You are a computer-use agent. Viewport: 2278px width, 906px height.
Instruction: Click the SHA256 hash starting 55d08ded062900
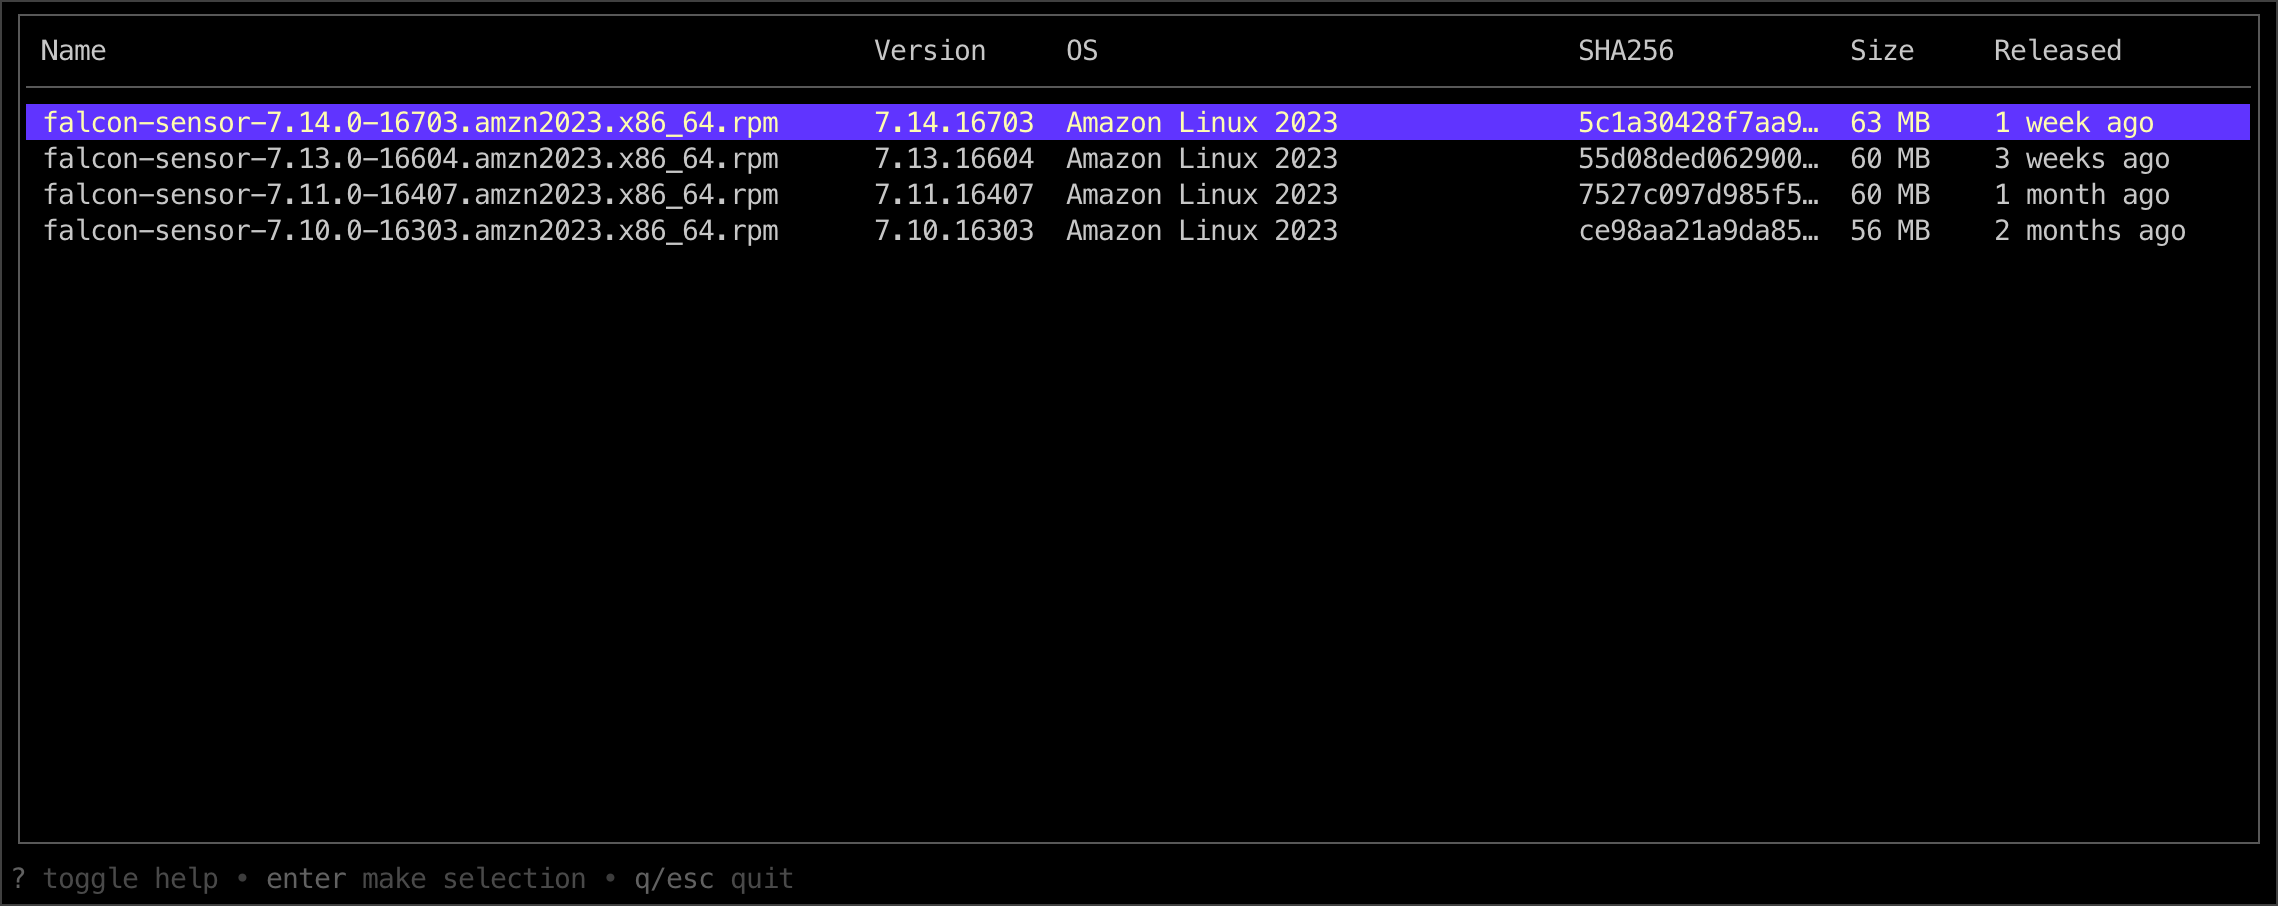1698,159
